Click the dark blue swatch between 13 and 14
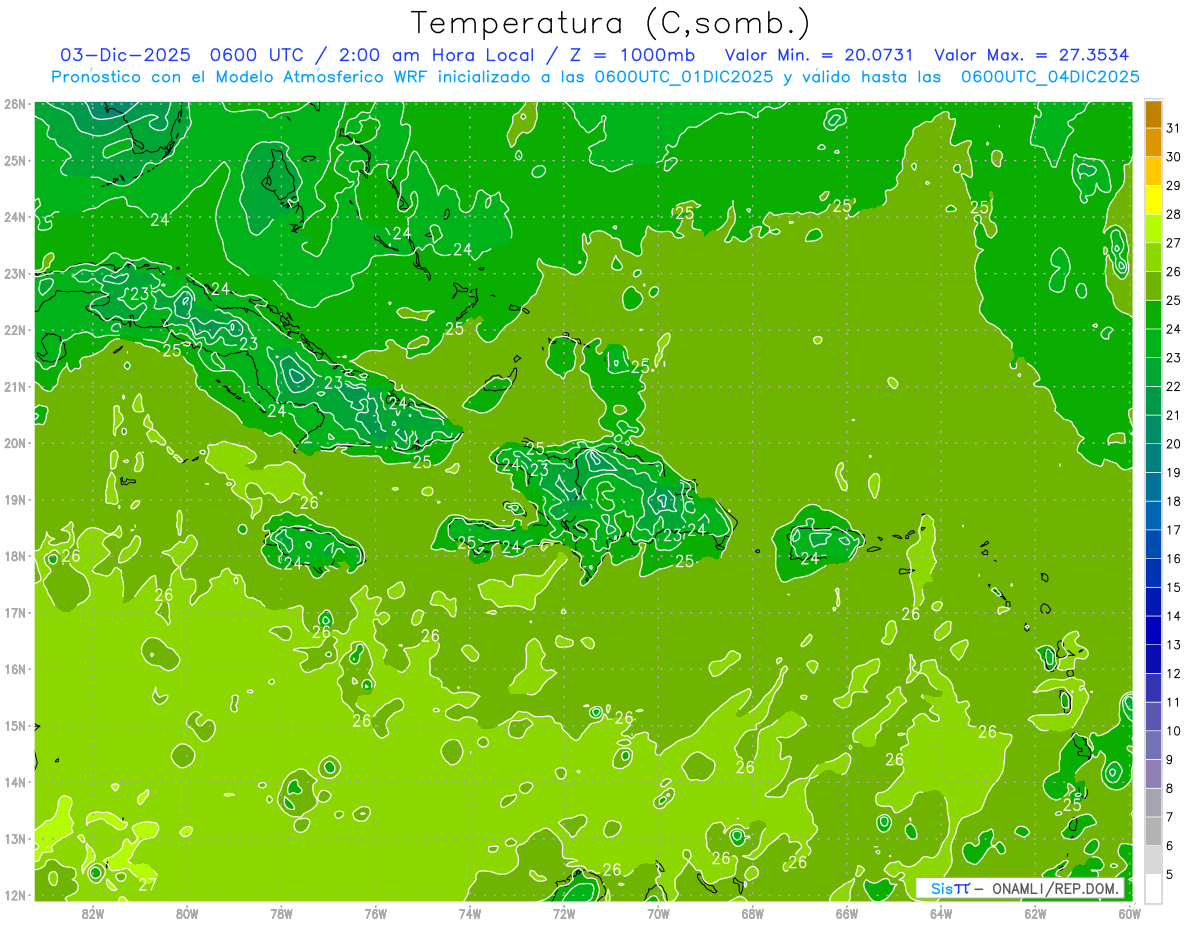The height and width of the screenshot is (927, 1200). pos(1153,630)
